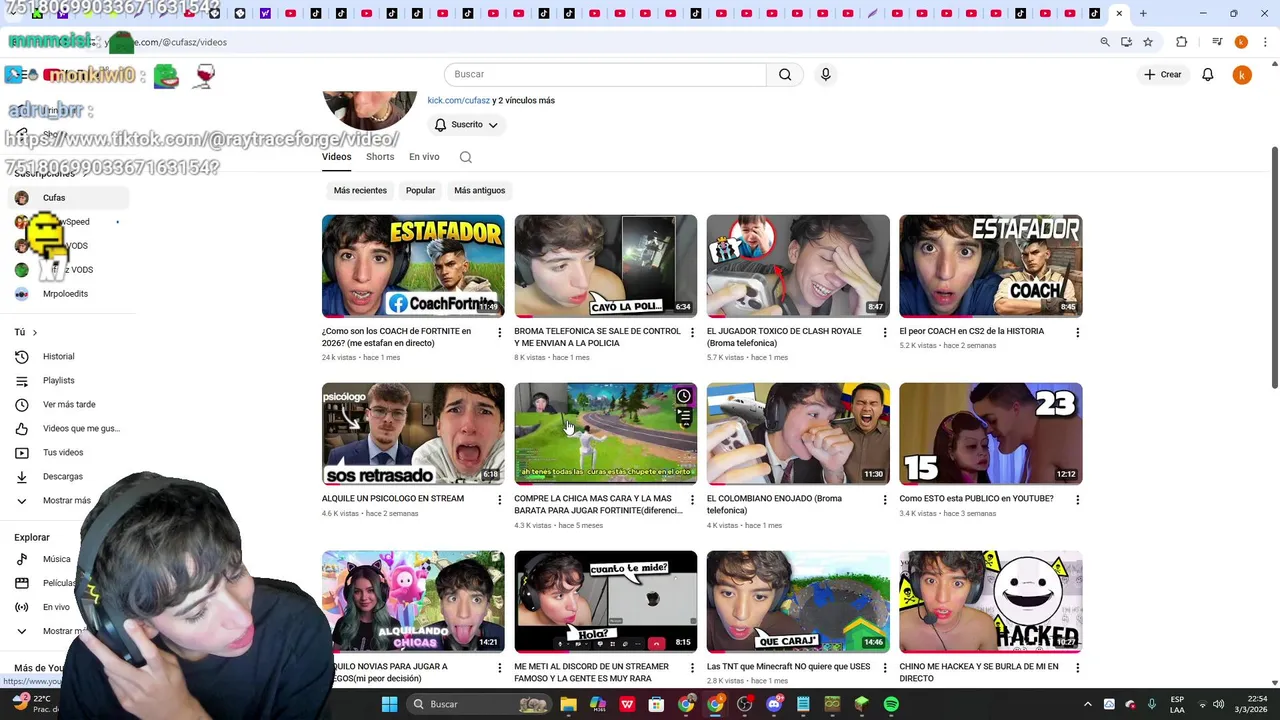Open the Windows Start menu

389,704
